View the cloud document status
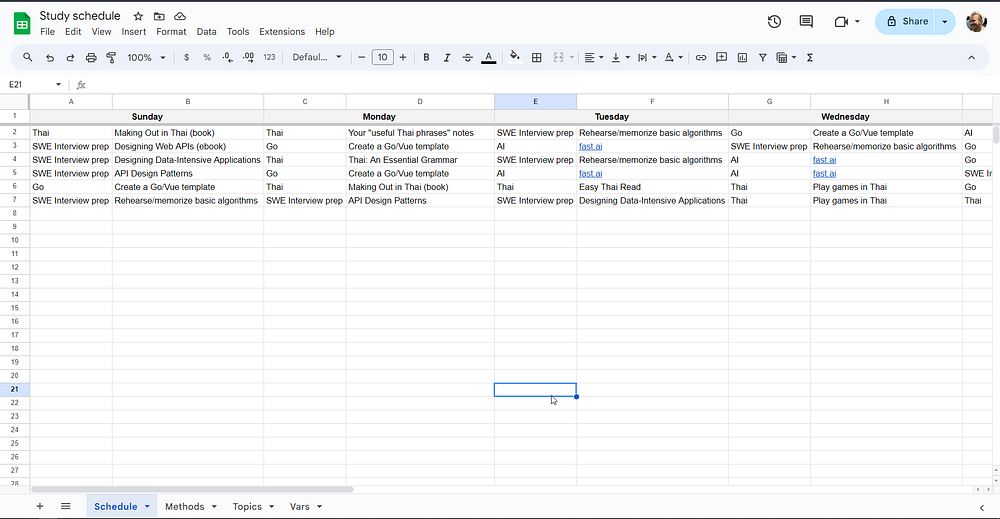 (180, 16)
